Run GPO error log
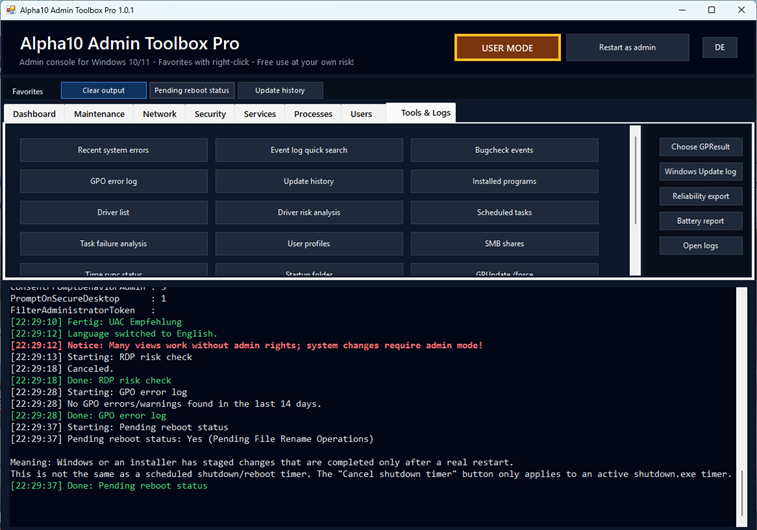The height and width of the screenshot is (530, 757). click(x=113, y=181)
